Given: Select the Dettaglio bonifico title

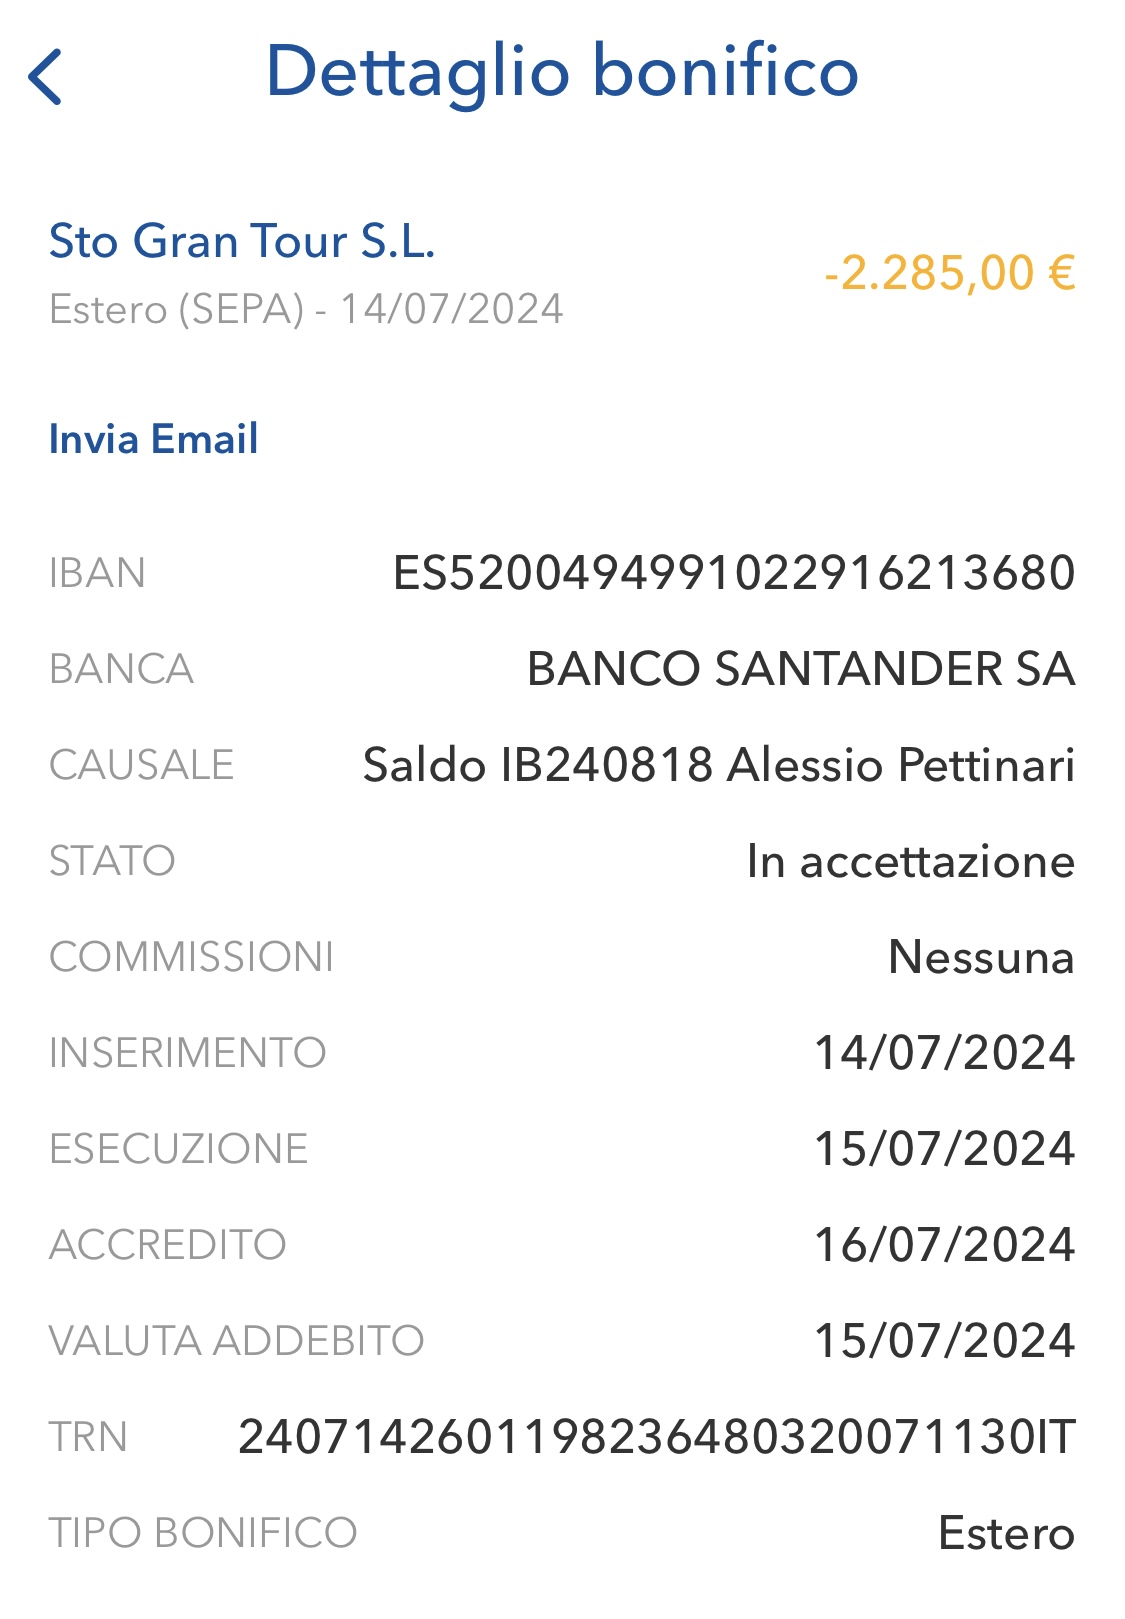Looking at the screenshot, I should pos(562,72).
